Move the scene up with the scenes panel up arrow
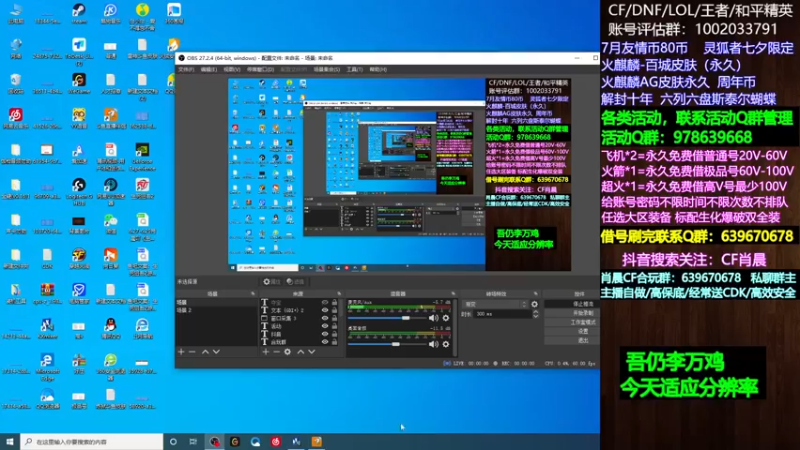 point(205,352)
